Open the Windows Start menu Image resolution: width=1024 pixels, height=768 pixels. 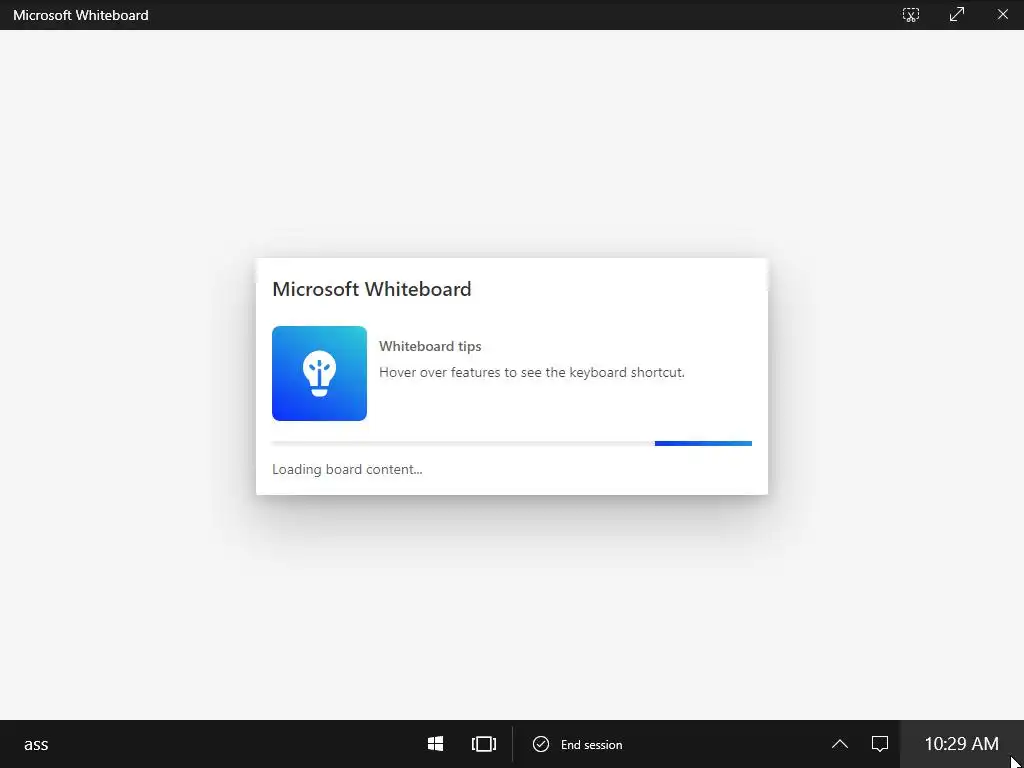point(436,744)
